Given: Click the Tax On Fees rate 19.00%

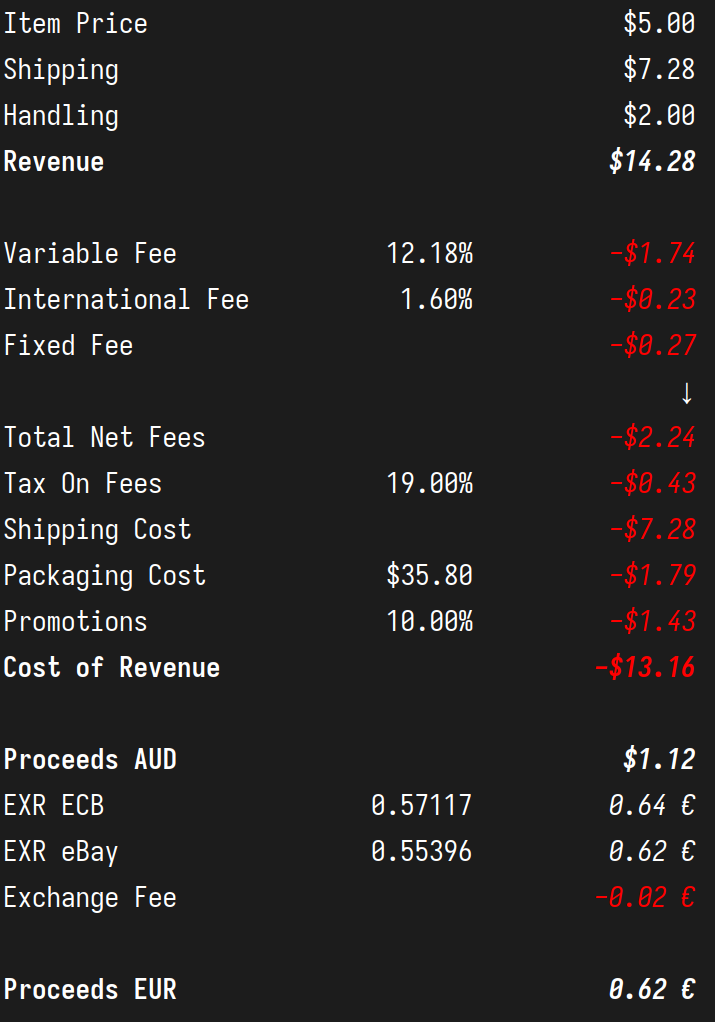Looking at the screenshot, I should coord(429,484).
